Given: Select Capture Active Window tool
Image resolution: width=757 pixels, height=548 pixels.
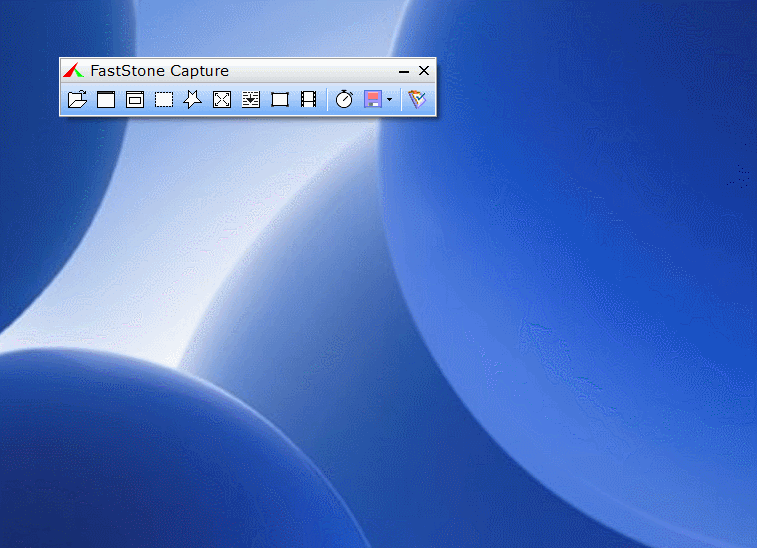Looking at the screenshot, I should click(106, 99).
